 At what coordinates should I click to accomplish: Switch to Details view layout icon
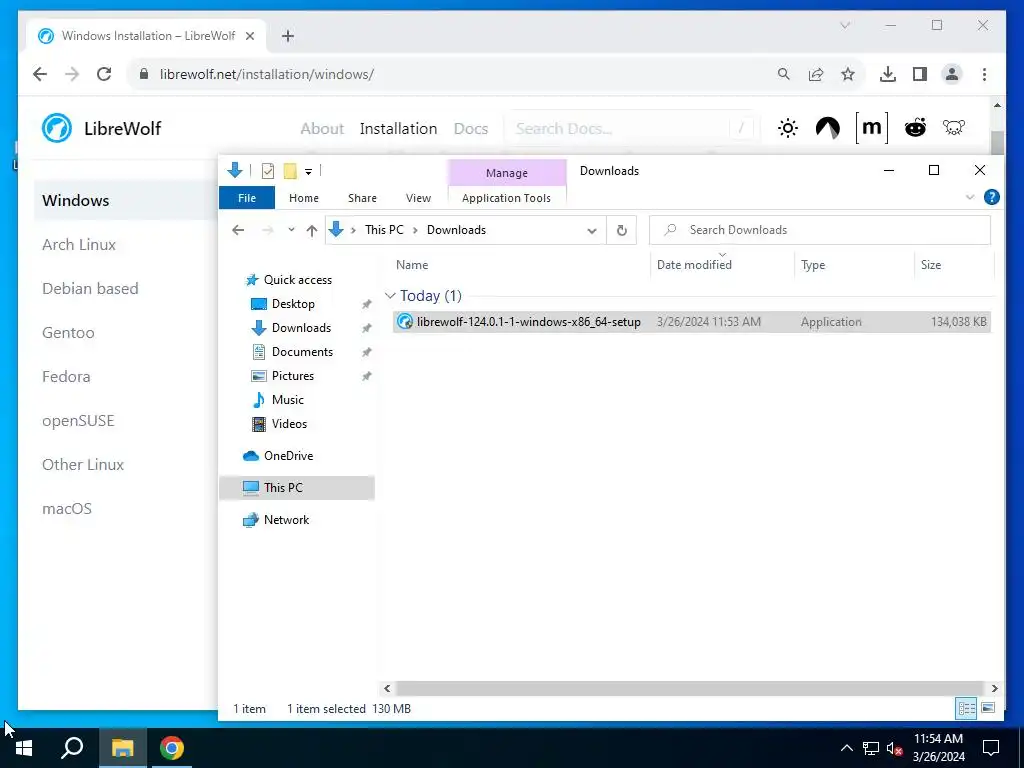967,708
